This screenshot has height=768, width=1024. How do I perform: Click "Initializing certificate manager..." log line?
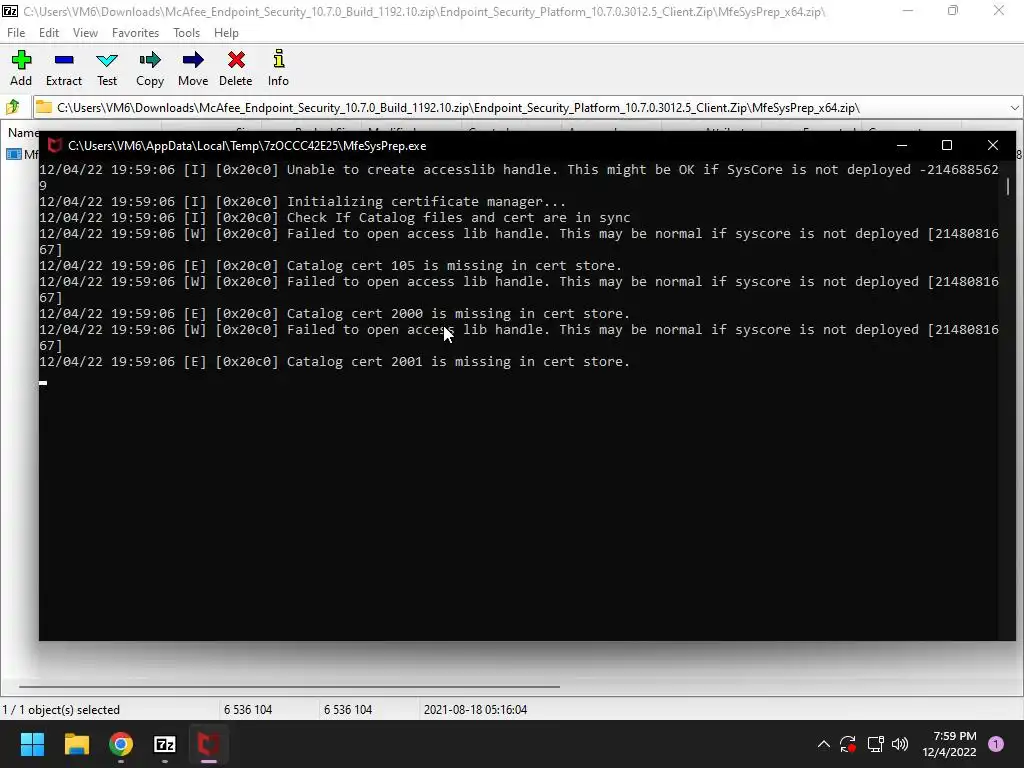[302, 202]
